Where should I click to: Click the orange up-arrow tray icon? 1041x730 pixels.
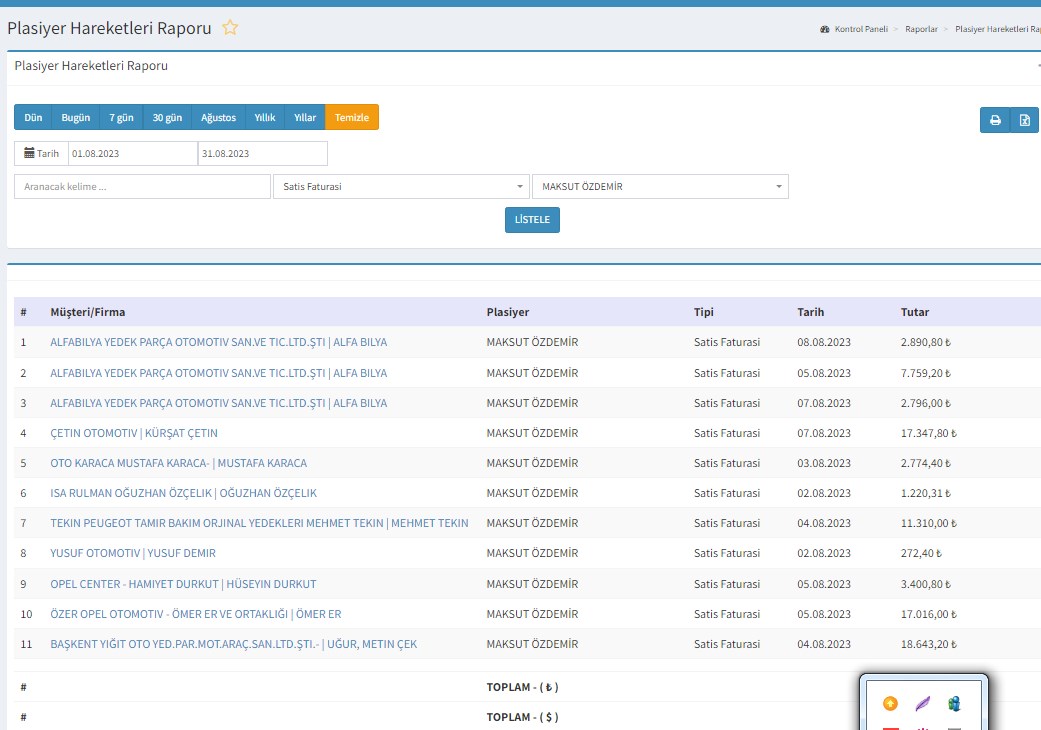click(890, 704)
